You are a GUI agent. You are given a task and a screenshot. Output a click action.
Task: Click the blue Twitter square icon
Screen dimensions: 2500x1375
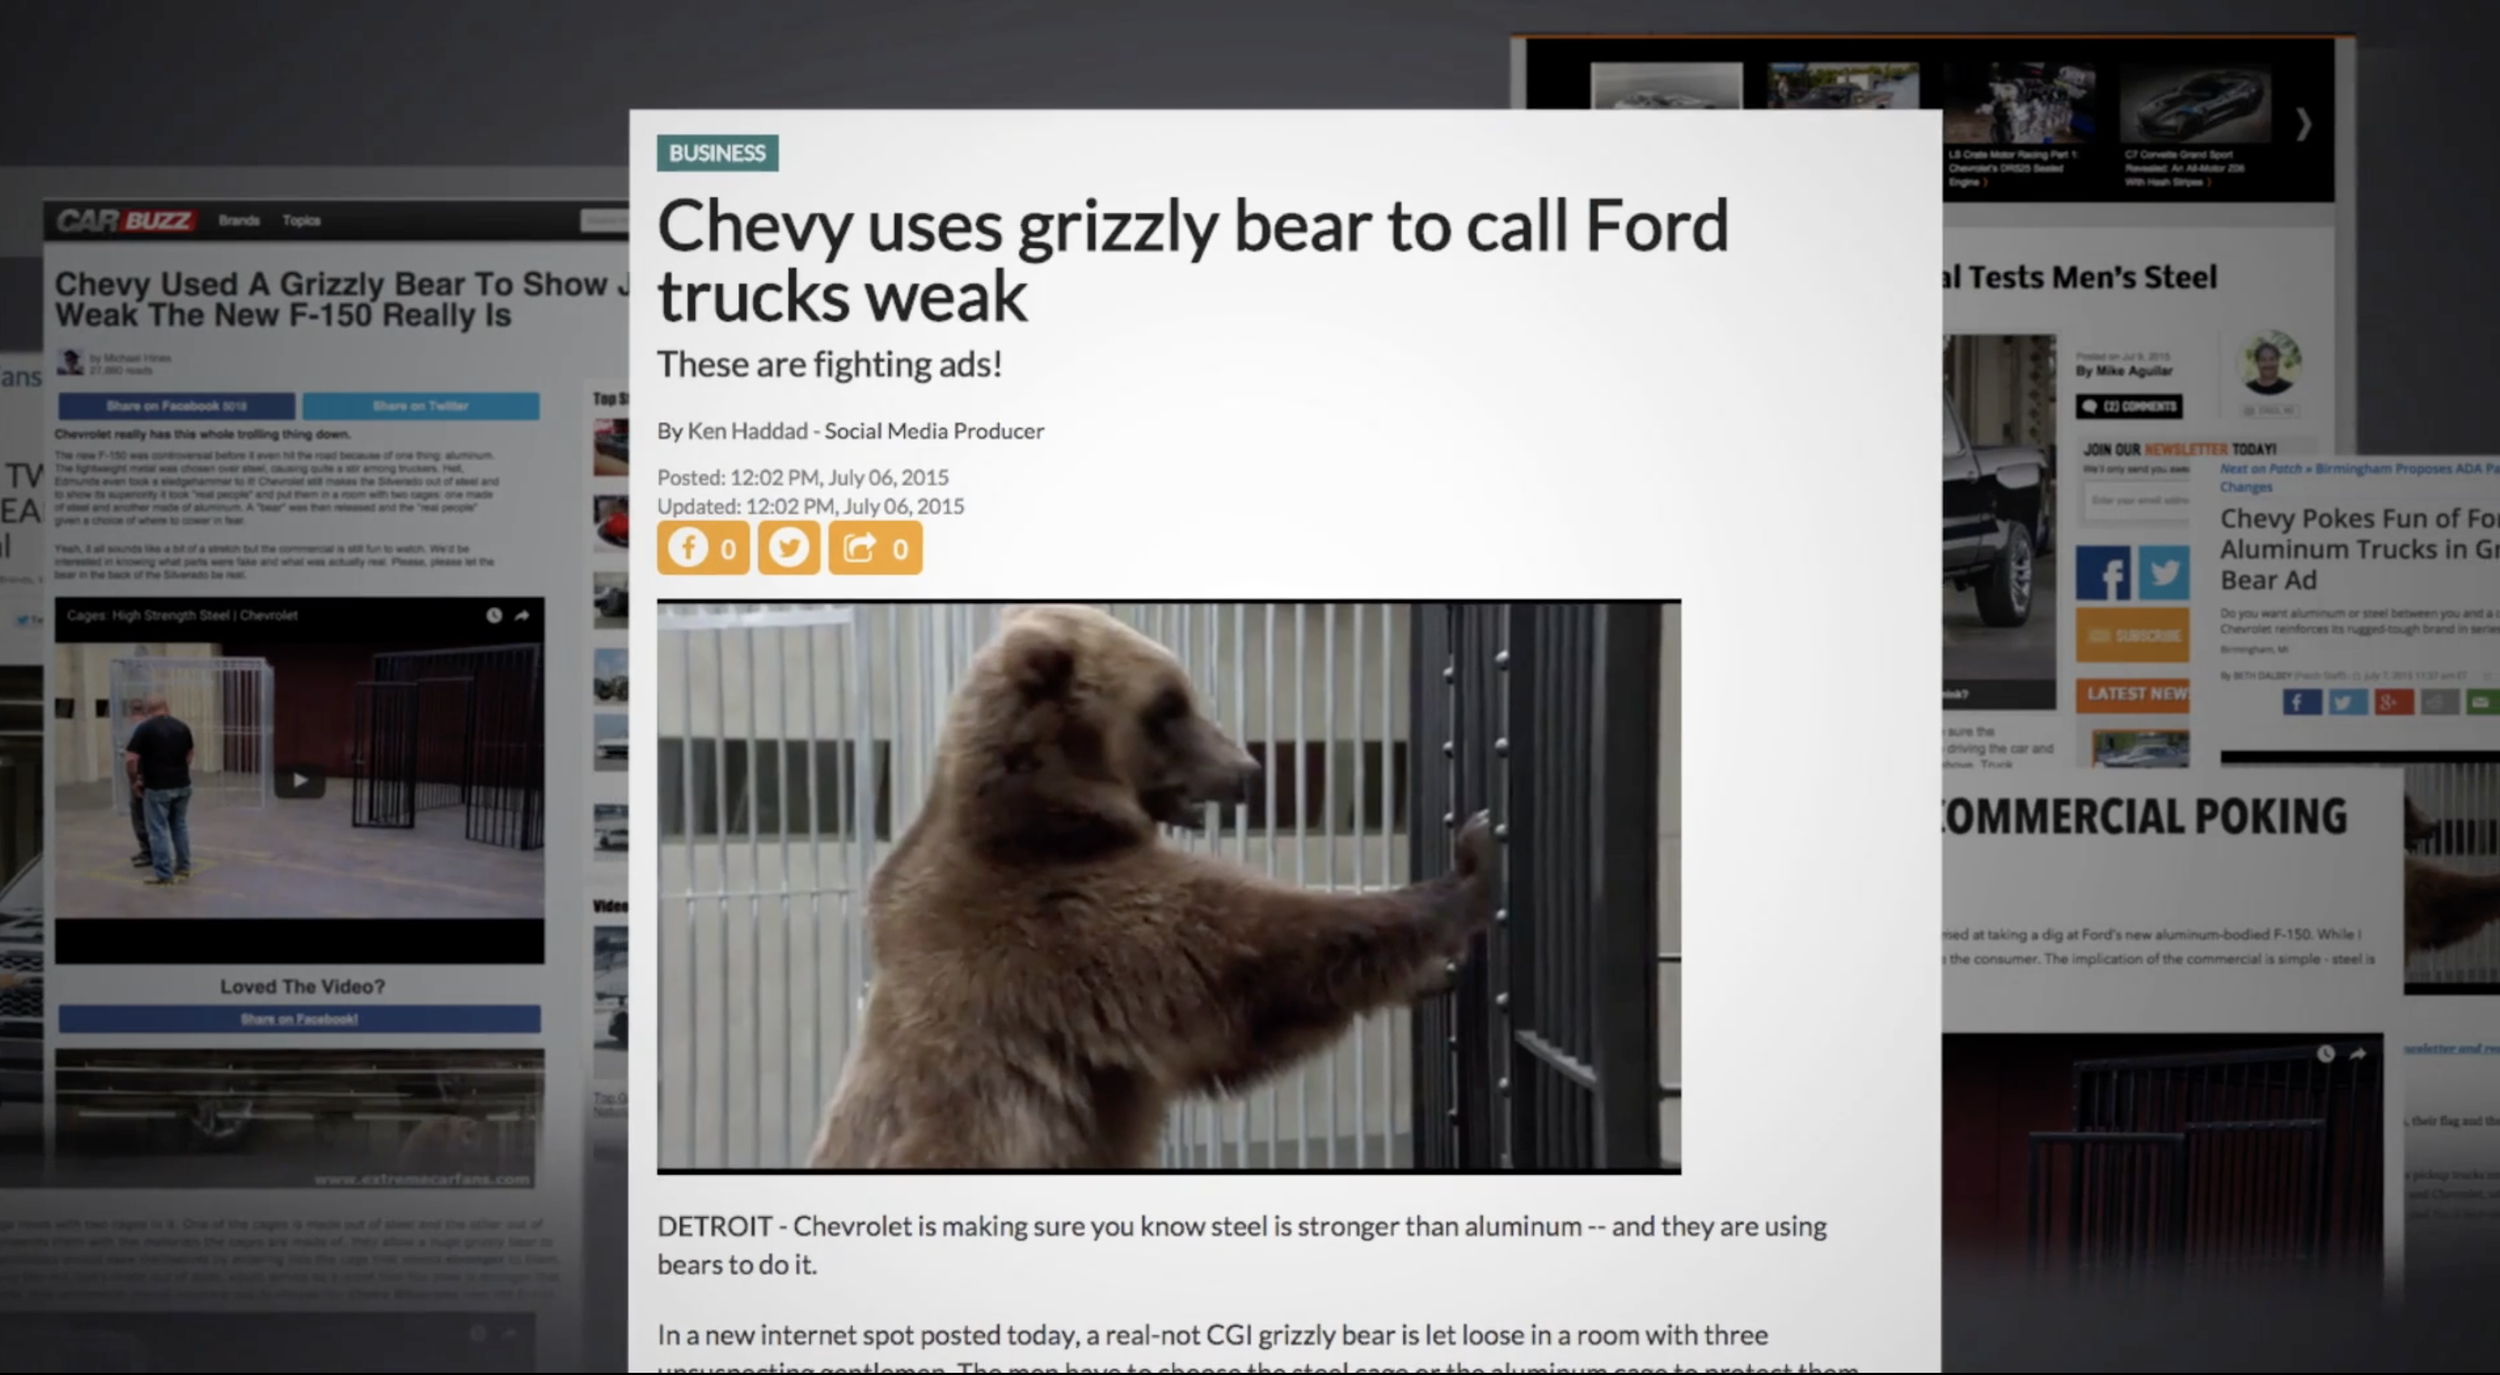pyautogui.click(x=2164, y=573)
